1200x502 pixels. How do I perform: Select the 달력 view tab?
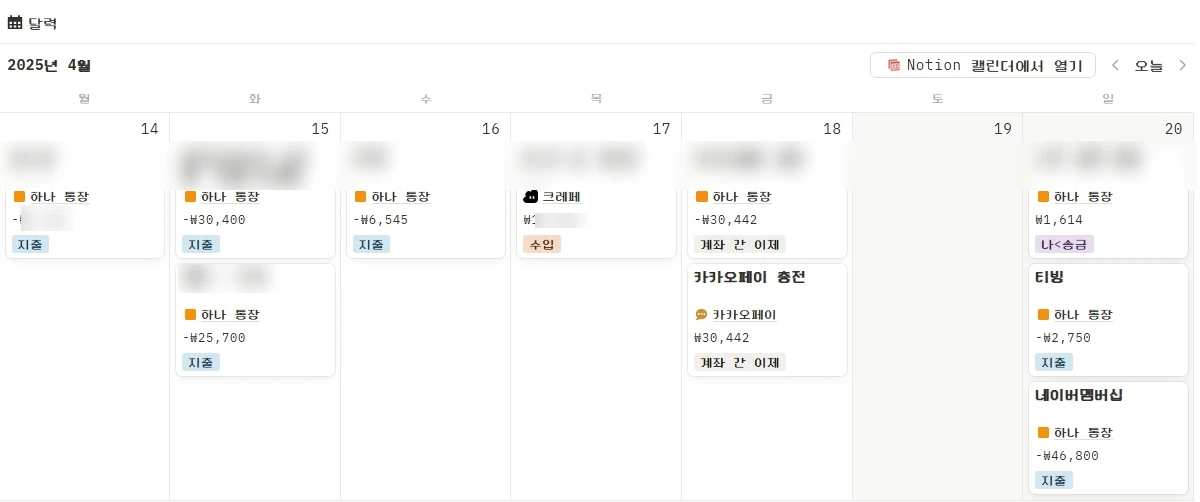pos(32,22)
